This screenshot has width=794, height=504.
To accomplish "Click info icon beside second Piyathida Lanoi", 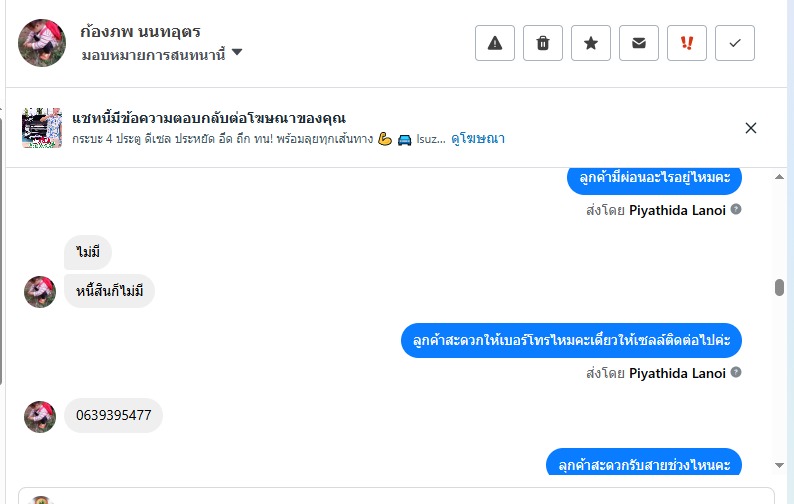I will tap(736, 373).
